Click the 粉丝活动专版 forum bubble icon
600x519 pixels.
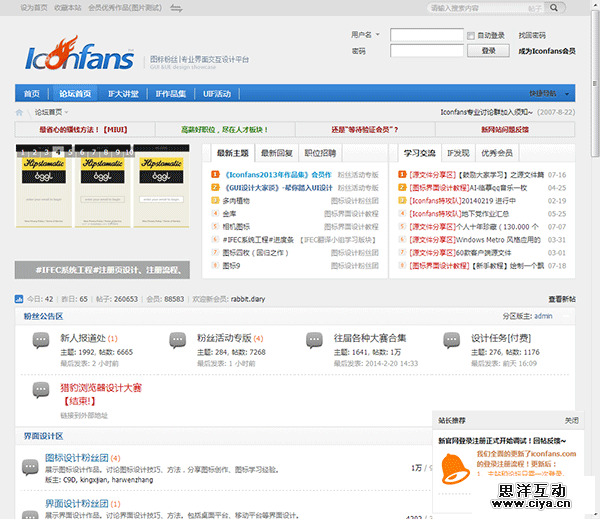[x=176, y=342]
